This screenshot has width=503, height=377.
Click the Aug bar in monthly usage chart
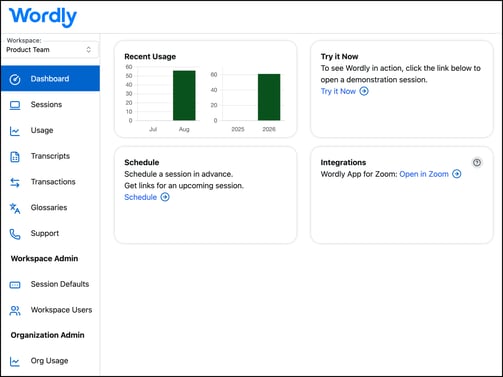[x=184, y=95]
